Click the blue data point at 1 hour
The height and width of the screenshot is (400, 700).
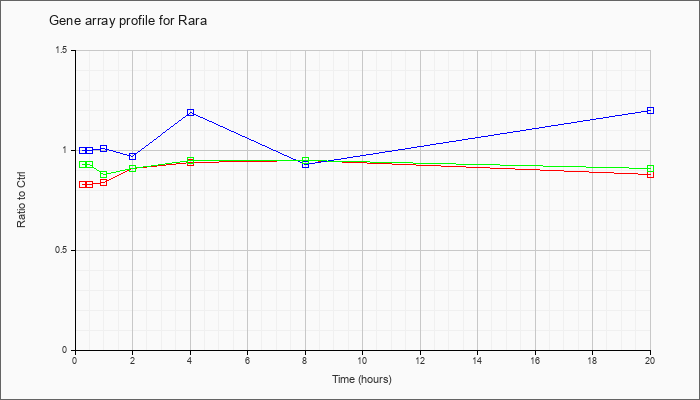[x=104, y=148]
